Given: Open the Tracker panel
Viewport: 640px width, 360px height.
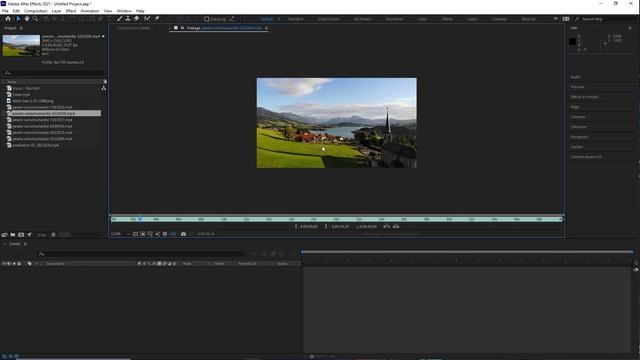Looking at the screenshot, I should 577,147.
